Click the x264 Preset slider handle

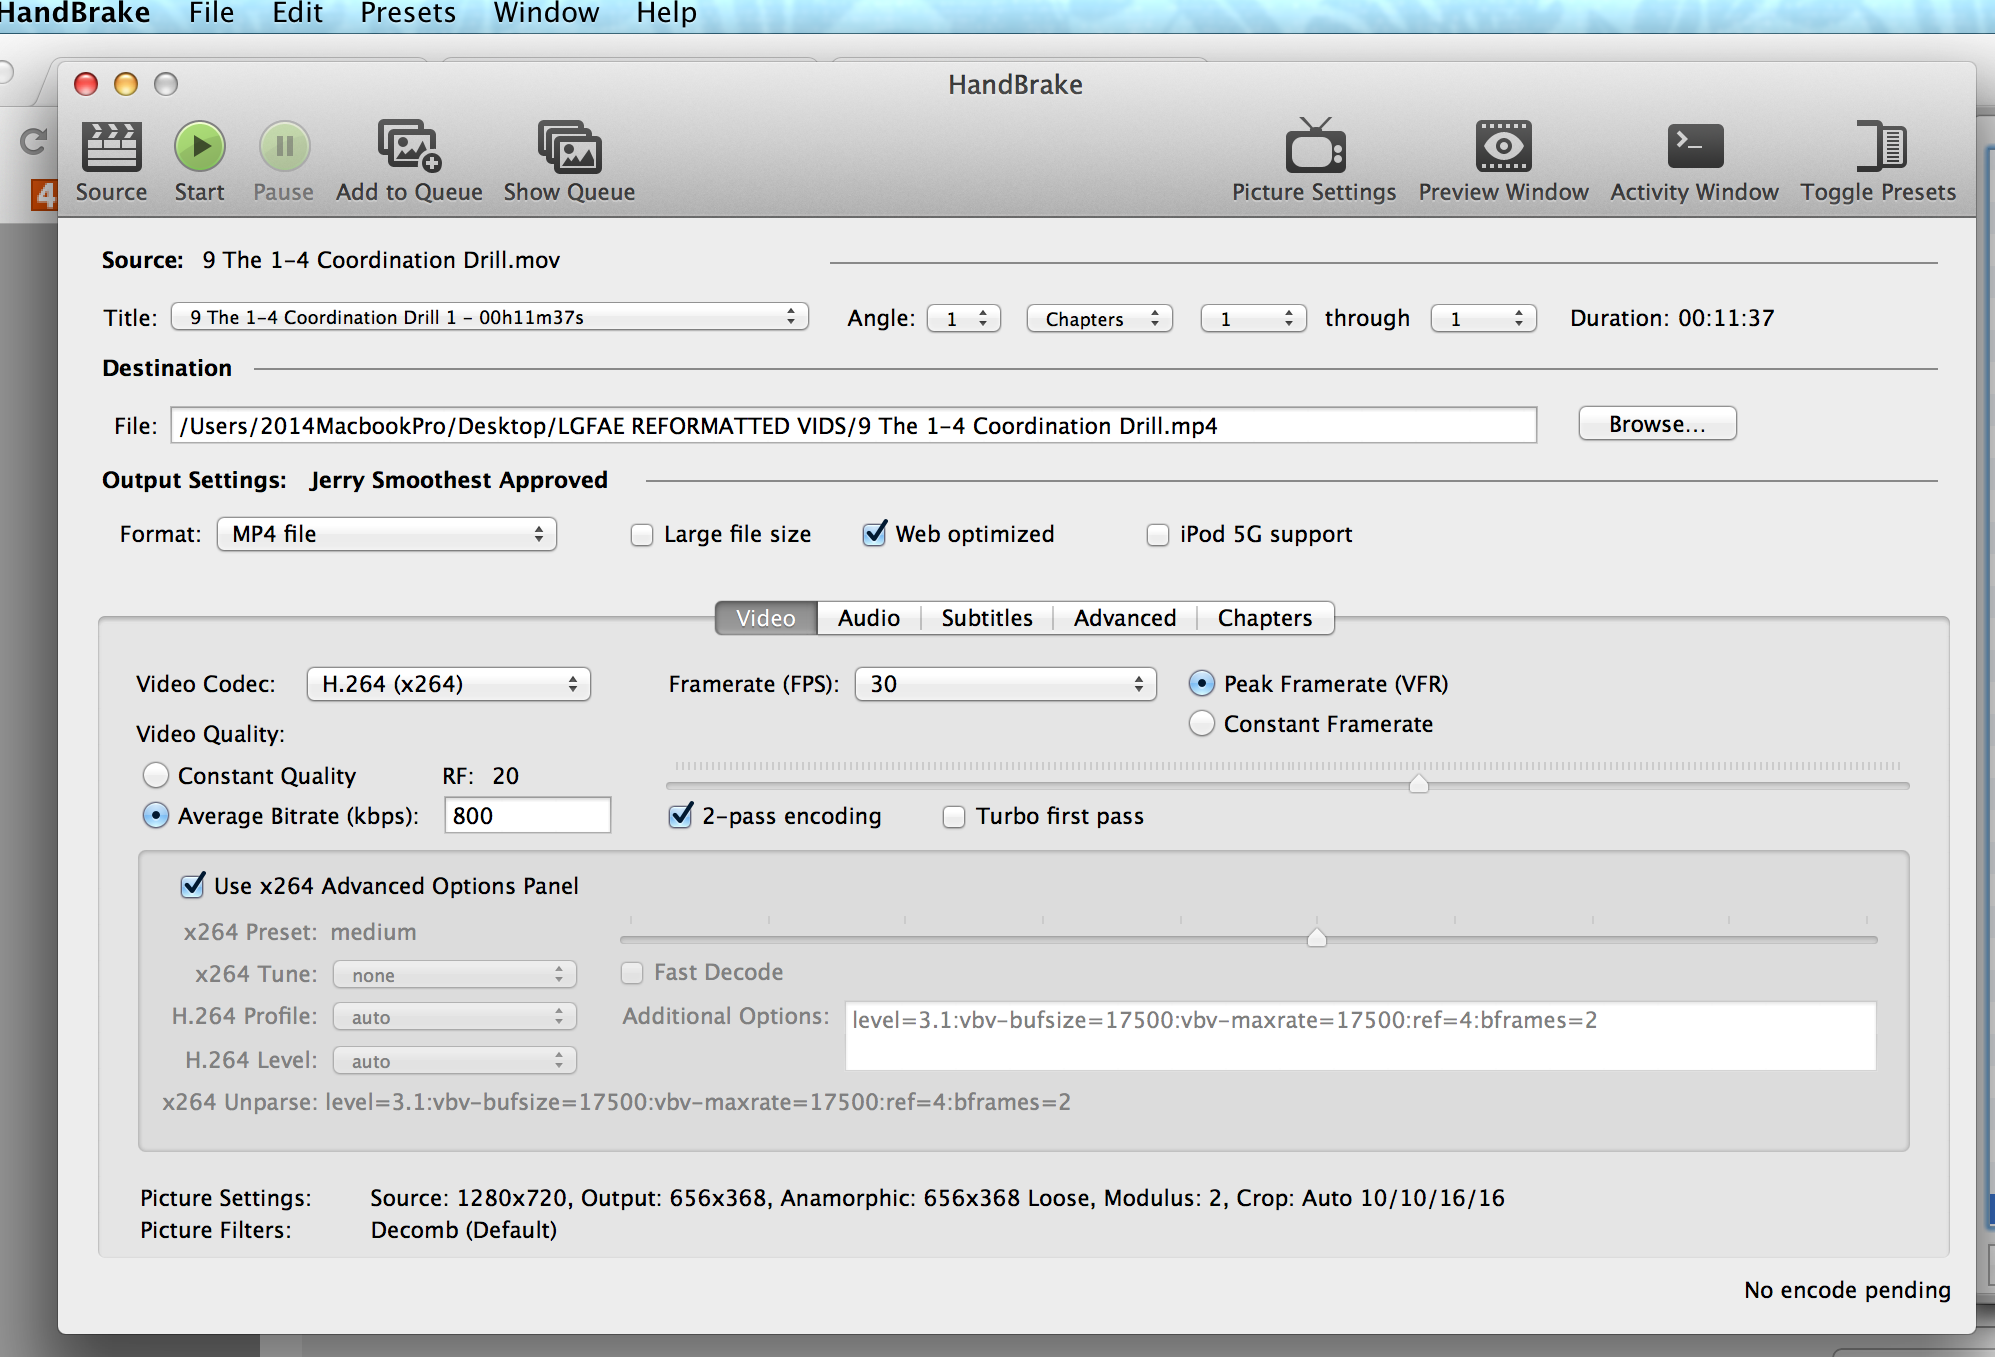coord(1317,937)
